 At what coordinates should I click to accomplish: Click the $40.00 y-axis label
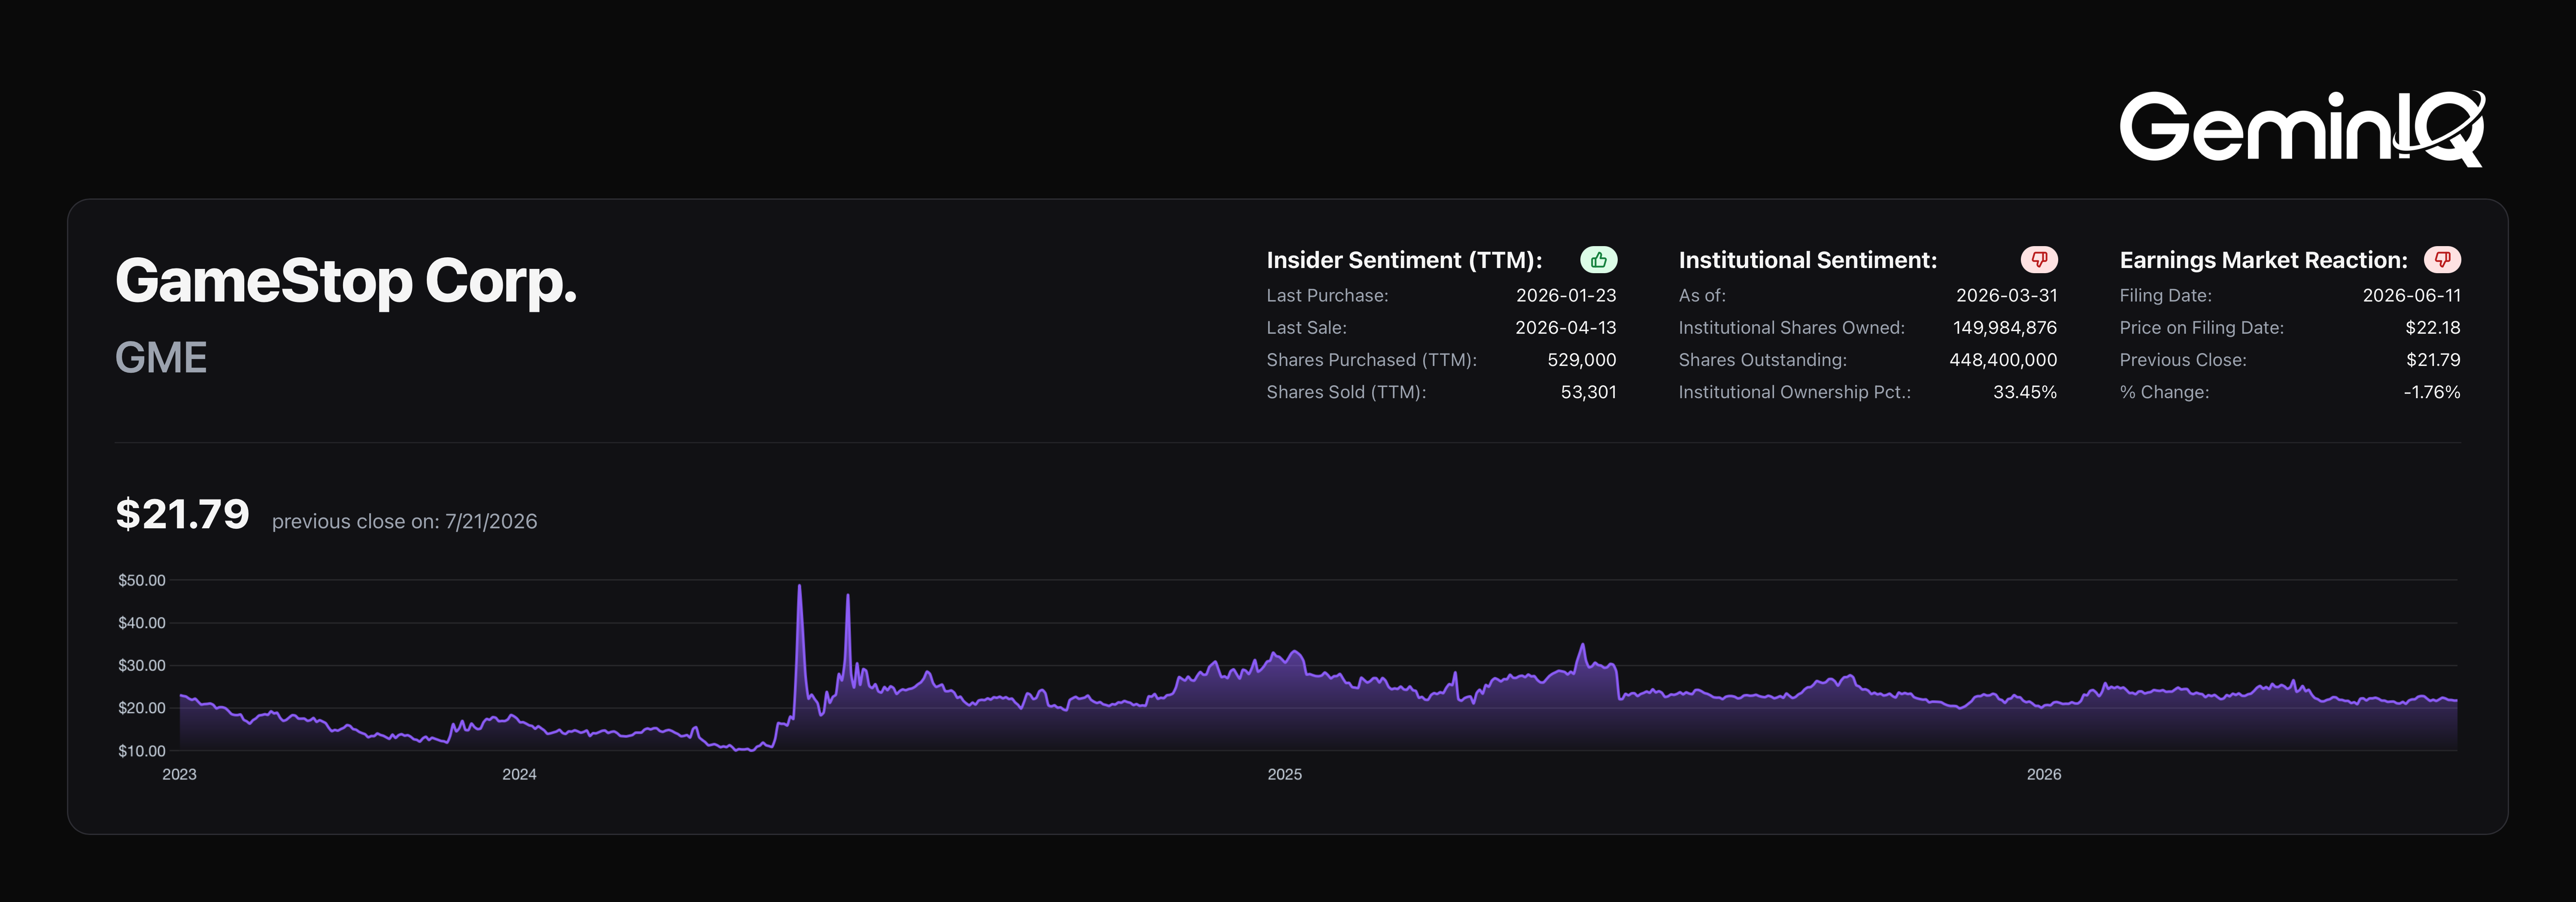click(142, 623)
